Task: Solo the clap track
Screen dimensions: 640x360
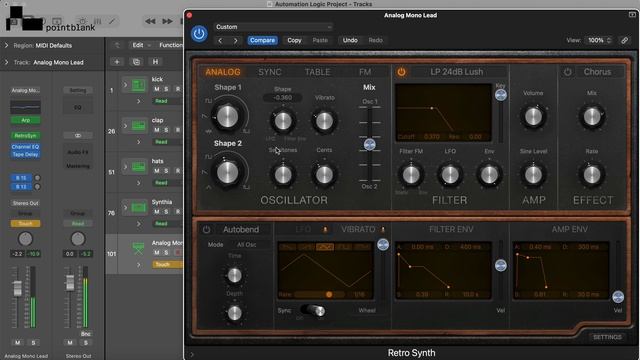Action: coord(166,130)
